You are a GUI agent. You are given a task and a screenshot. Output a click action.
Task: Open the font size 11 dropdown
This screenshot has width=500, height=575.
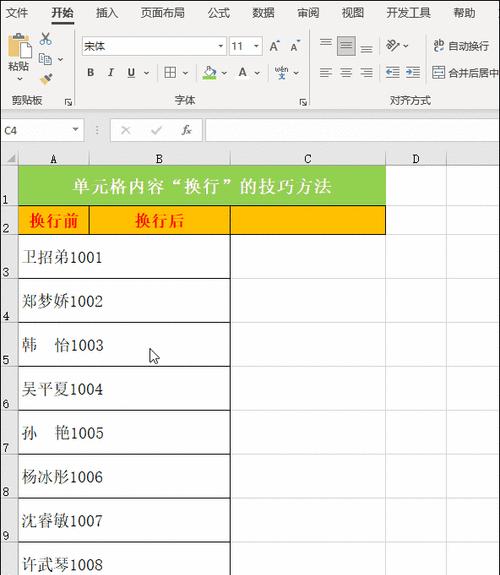[x=256, y=46]
